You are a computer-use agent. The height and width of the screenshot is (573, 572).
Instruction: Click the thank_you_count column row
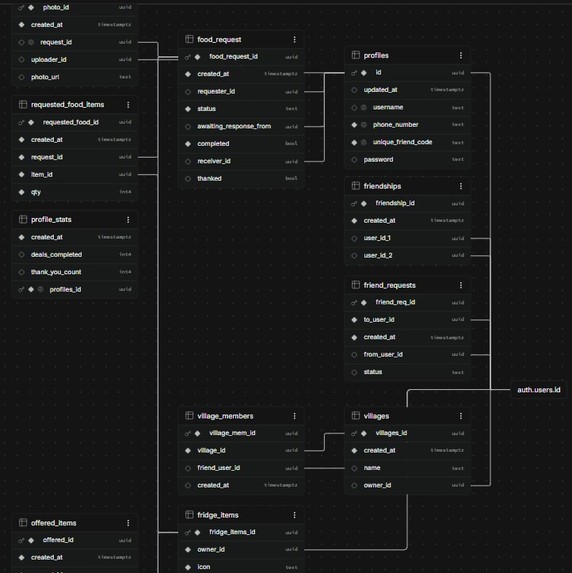click(x=75, y=272)
